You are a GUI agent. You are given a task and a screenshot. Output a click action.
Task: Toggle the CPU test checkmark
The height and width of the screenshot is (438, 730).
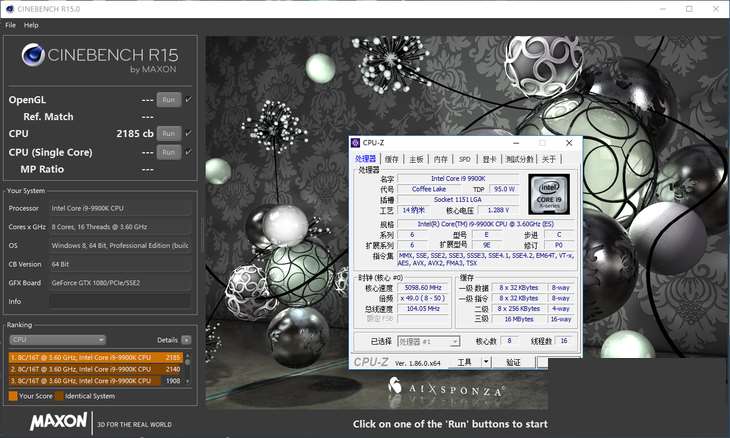(188, 133)
